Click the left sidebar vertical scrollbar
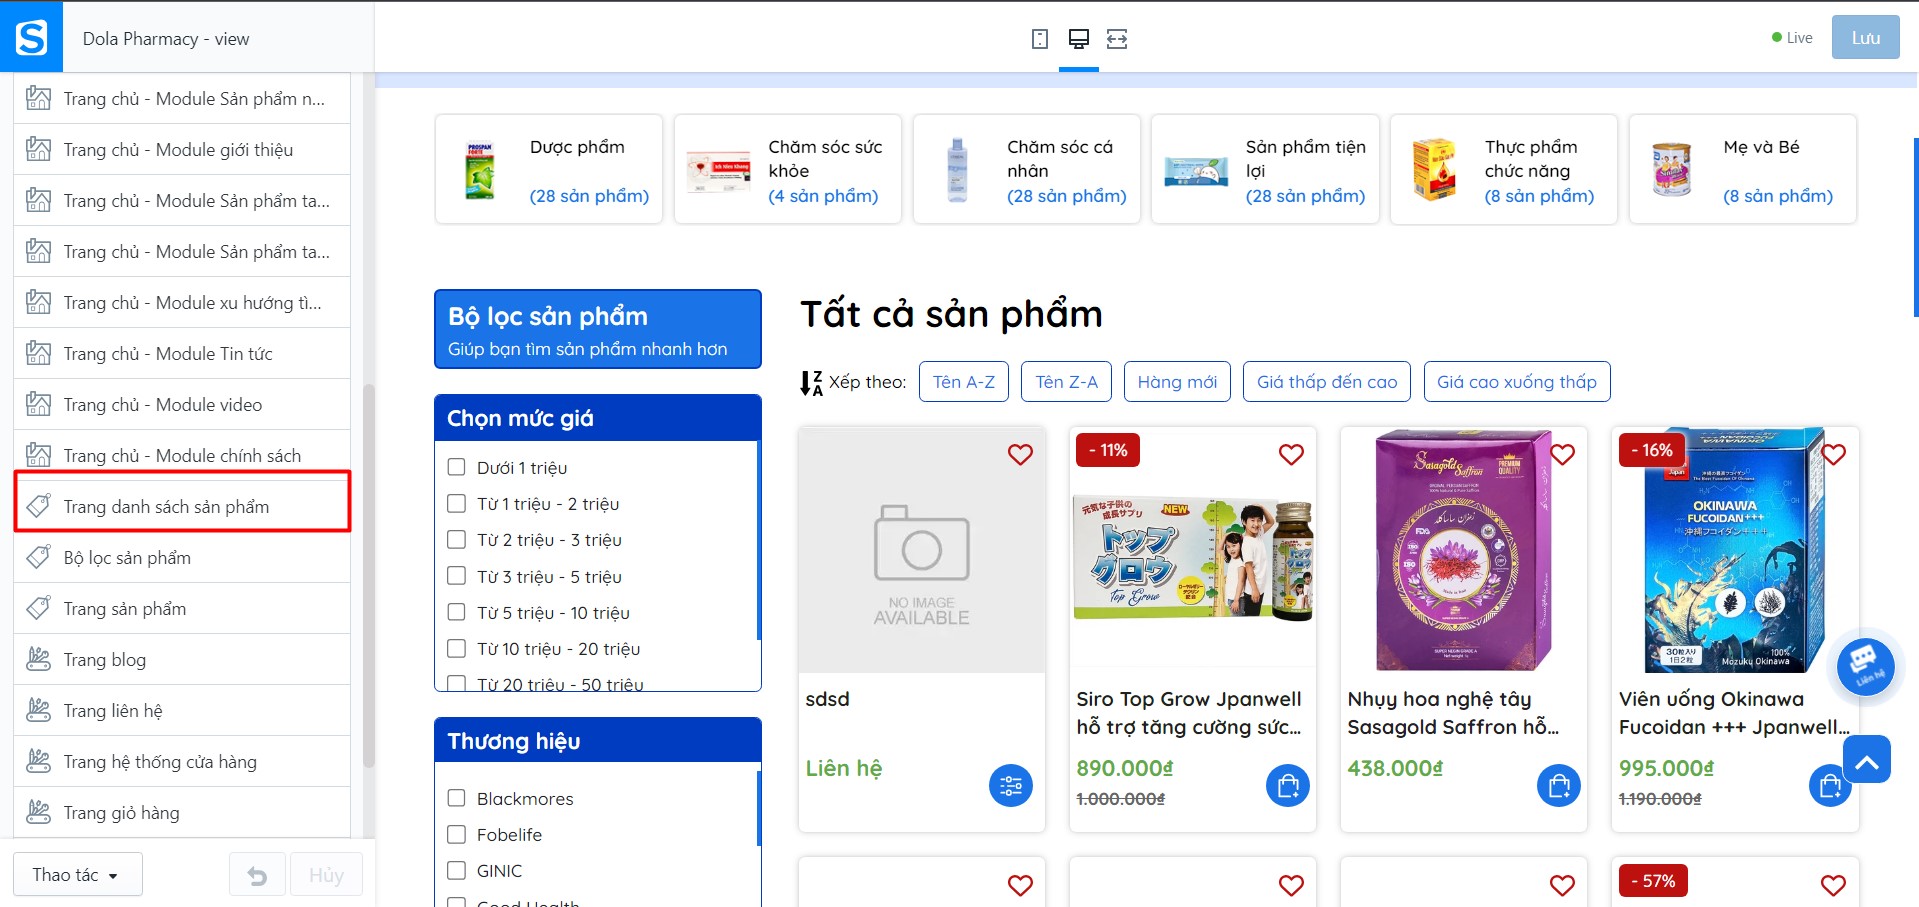 [368, 576]
